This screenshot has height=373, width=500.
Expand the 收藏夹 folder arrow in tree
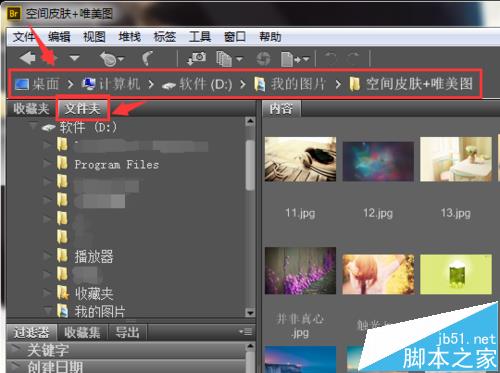point(47,292)
